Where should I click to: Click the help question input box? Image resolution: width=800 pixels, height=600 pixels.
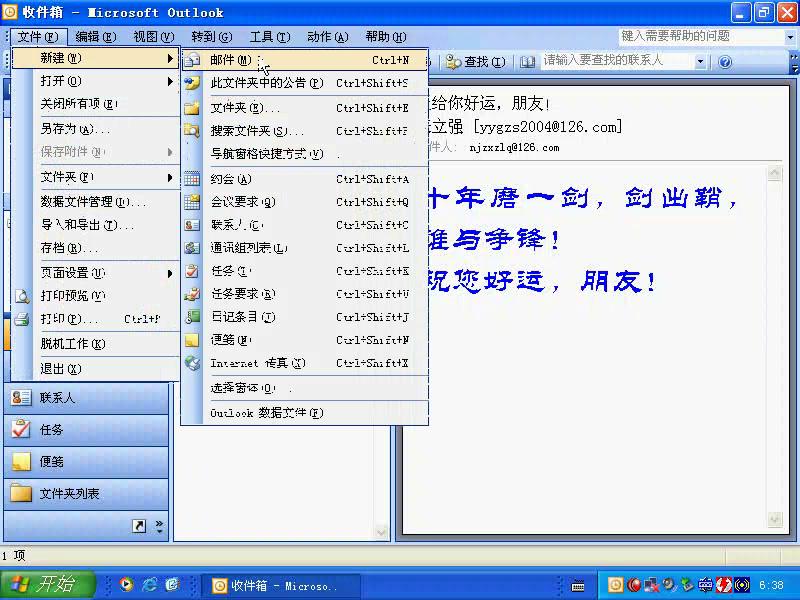pyautogui.click(x=702, y=36)
